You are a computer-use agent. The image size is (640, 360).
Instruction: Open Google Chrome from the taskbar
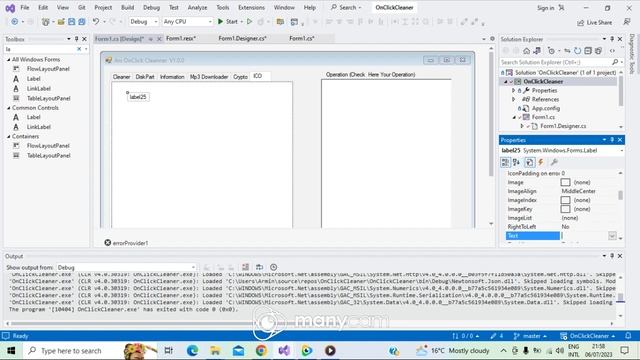(261, 350)
